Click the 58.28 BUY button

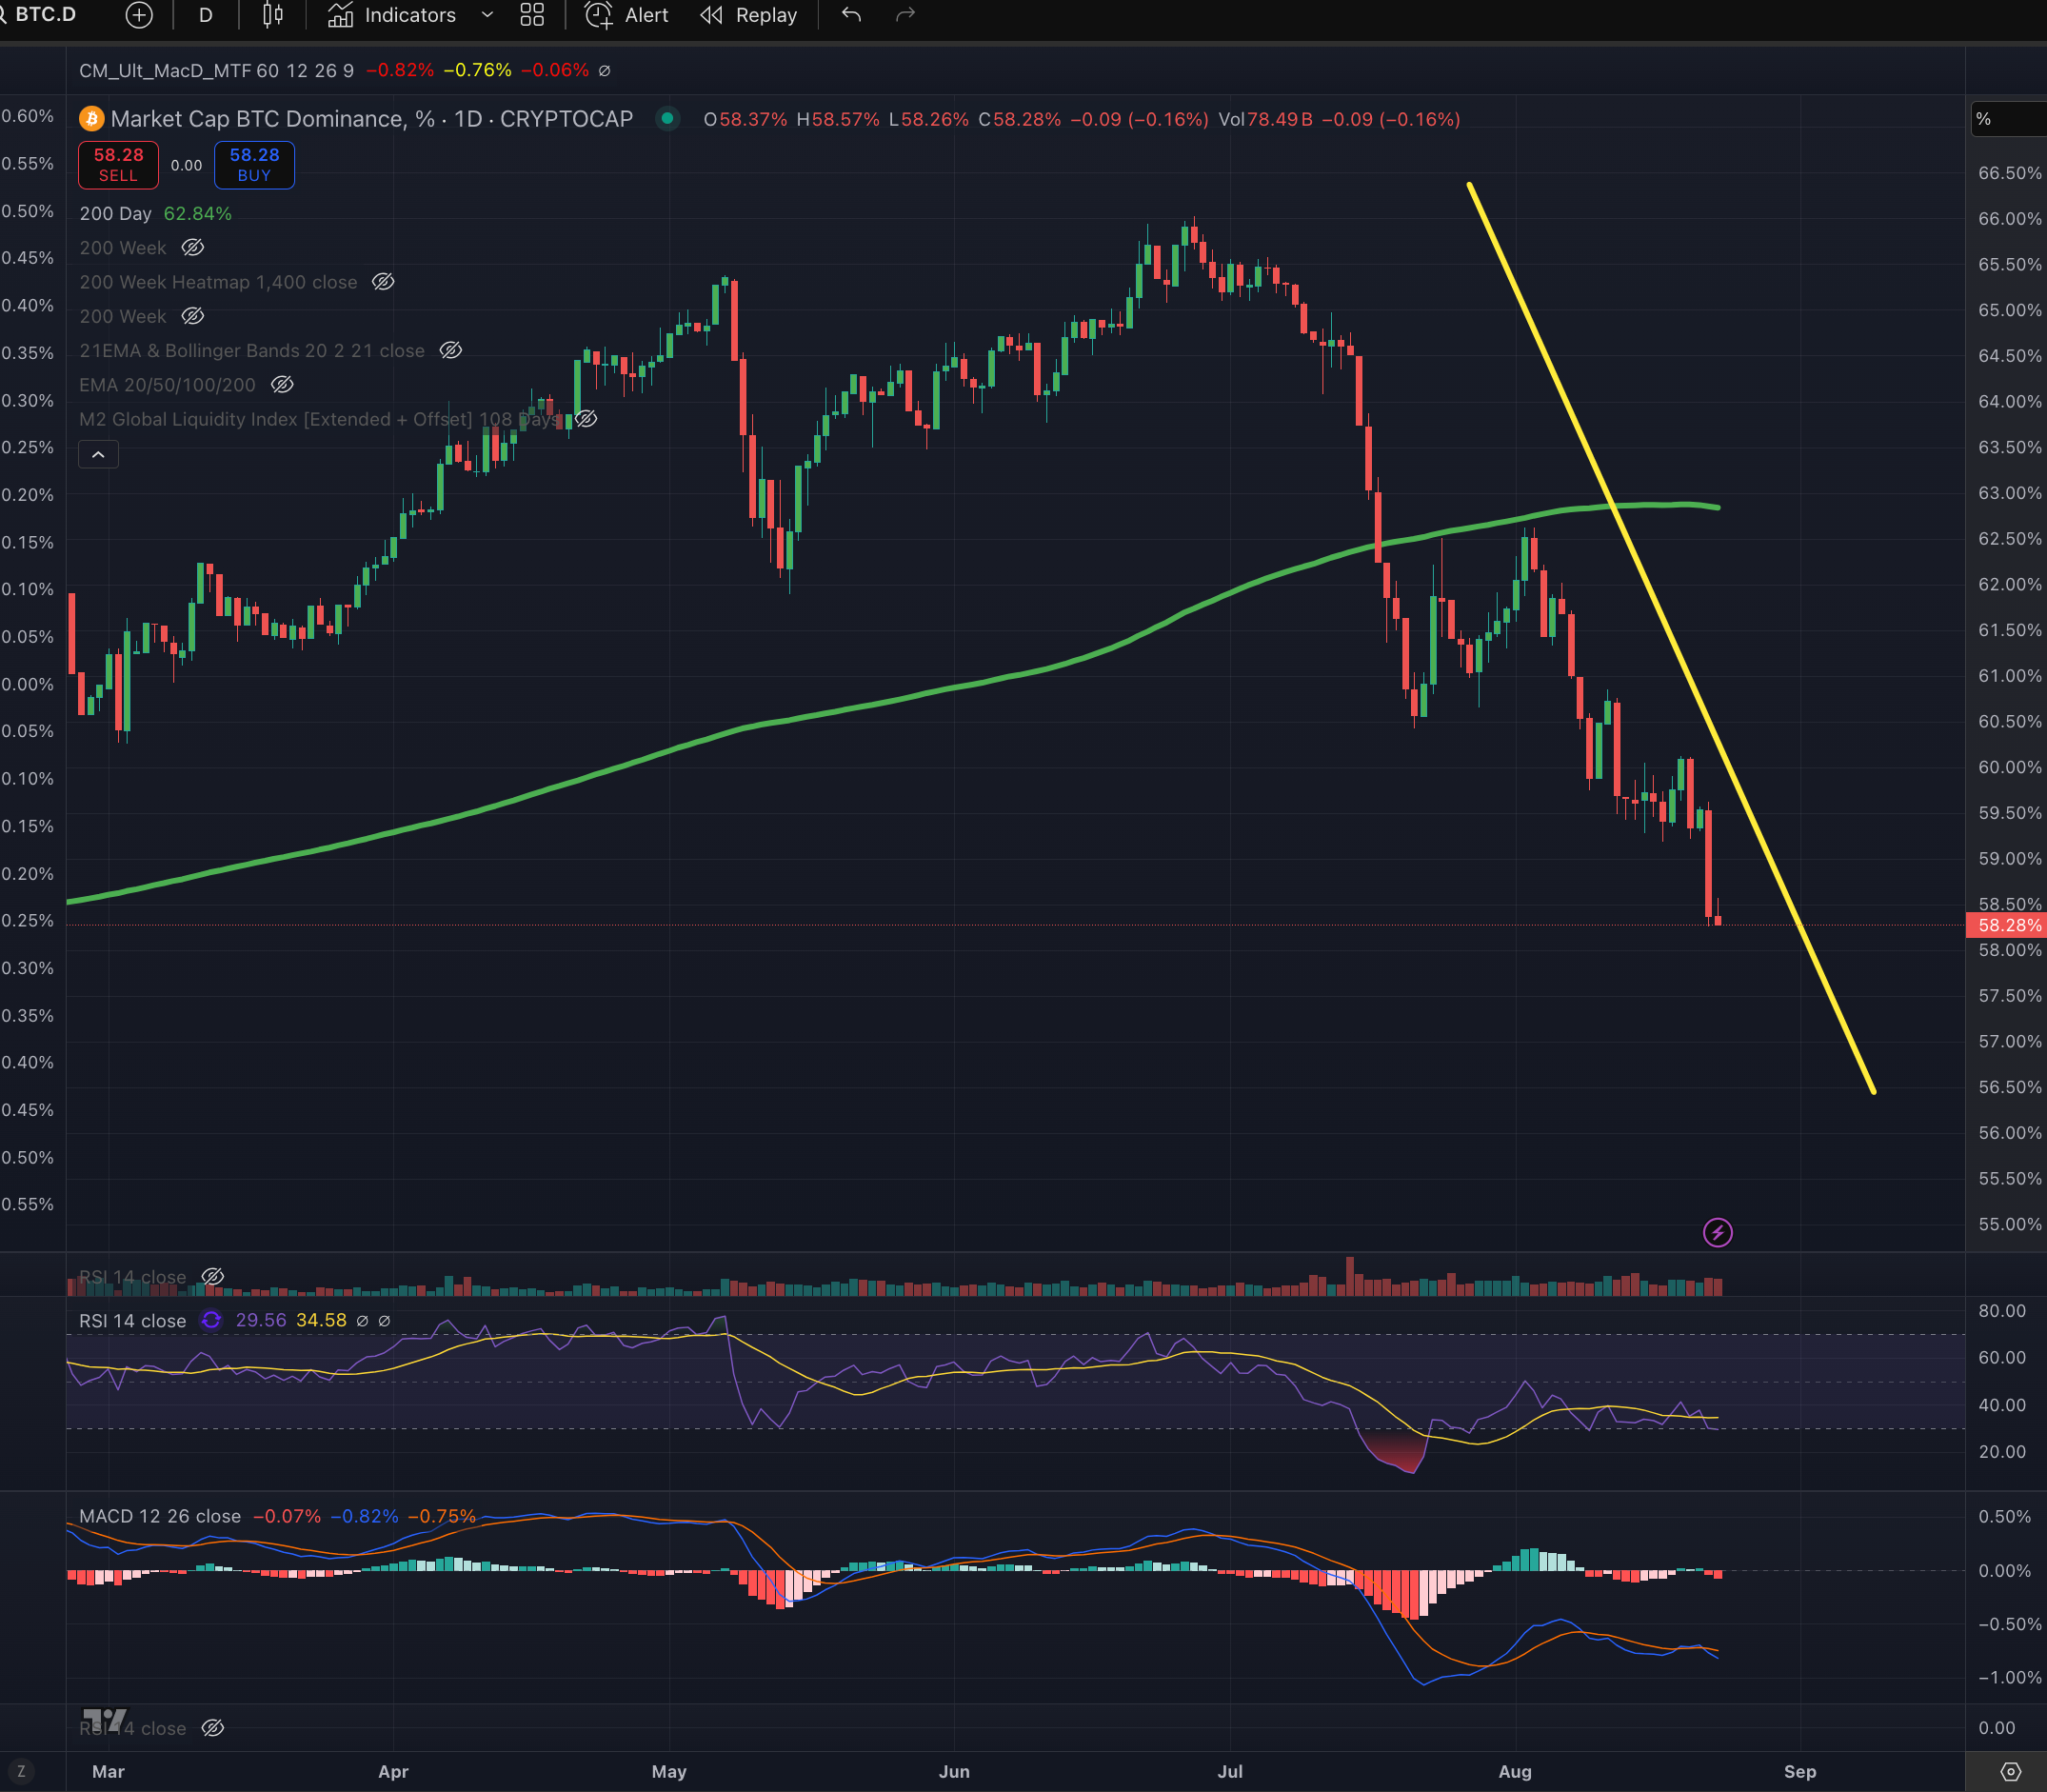point(254,165)
